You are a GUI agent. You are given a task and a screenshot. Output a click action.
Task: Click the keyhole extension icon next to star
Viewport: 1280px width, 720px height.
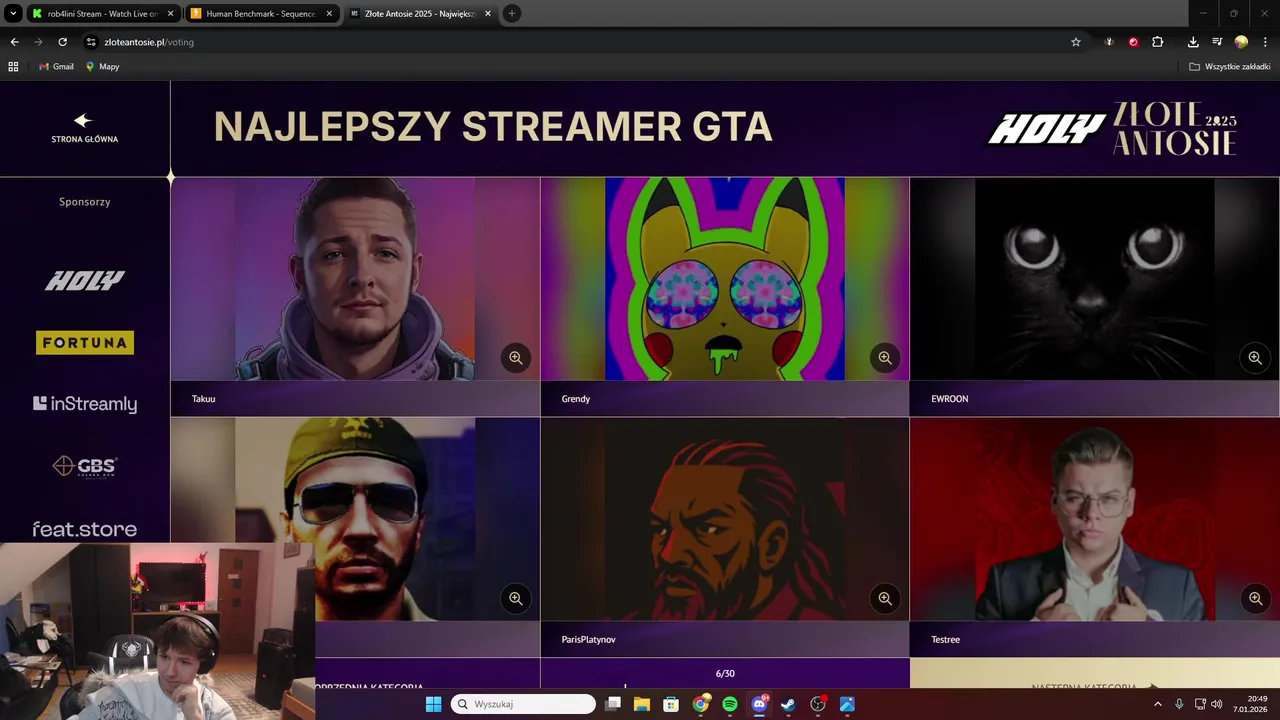[x=1109, y=42]
